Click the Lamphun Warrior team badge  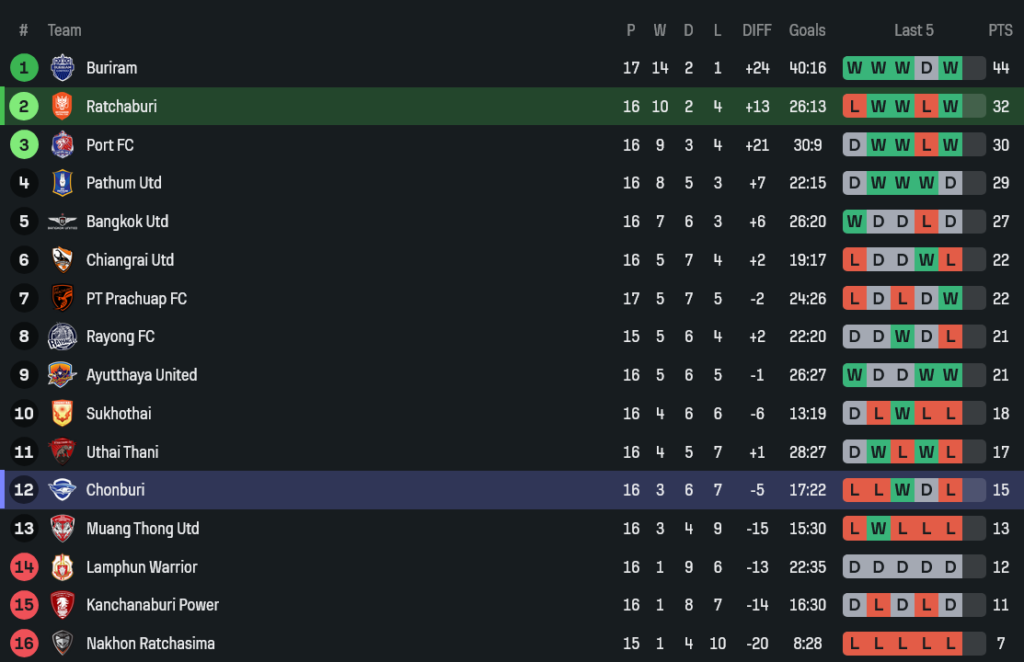pos(62,567)
